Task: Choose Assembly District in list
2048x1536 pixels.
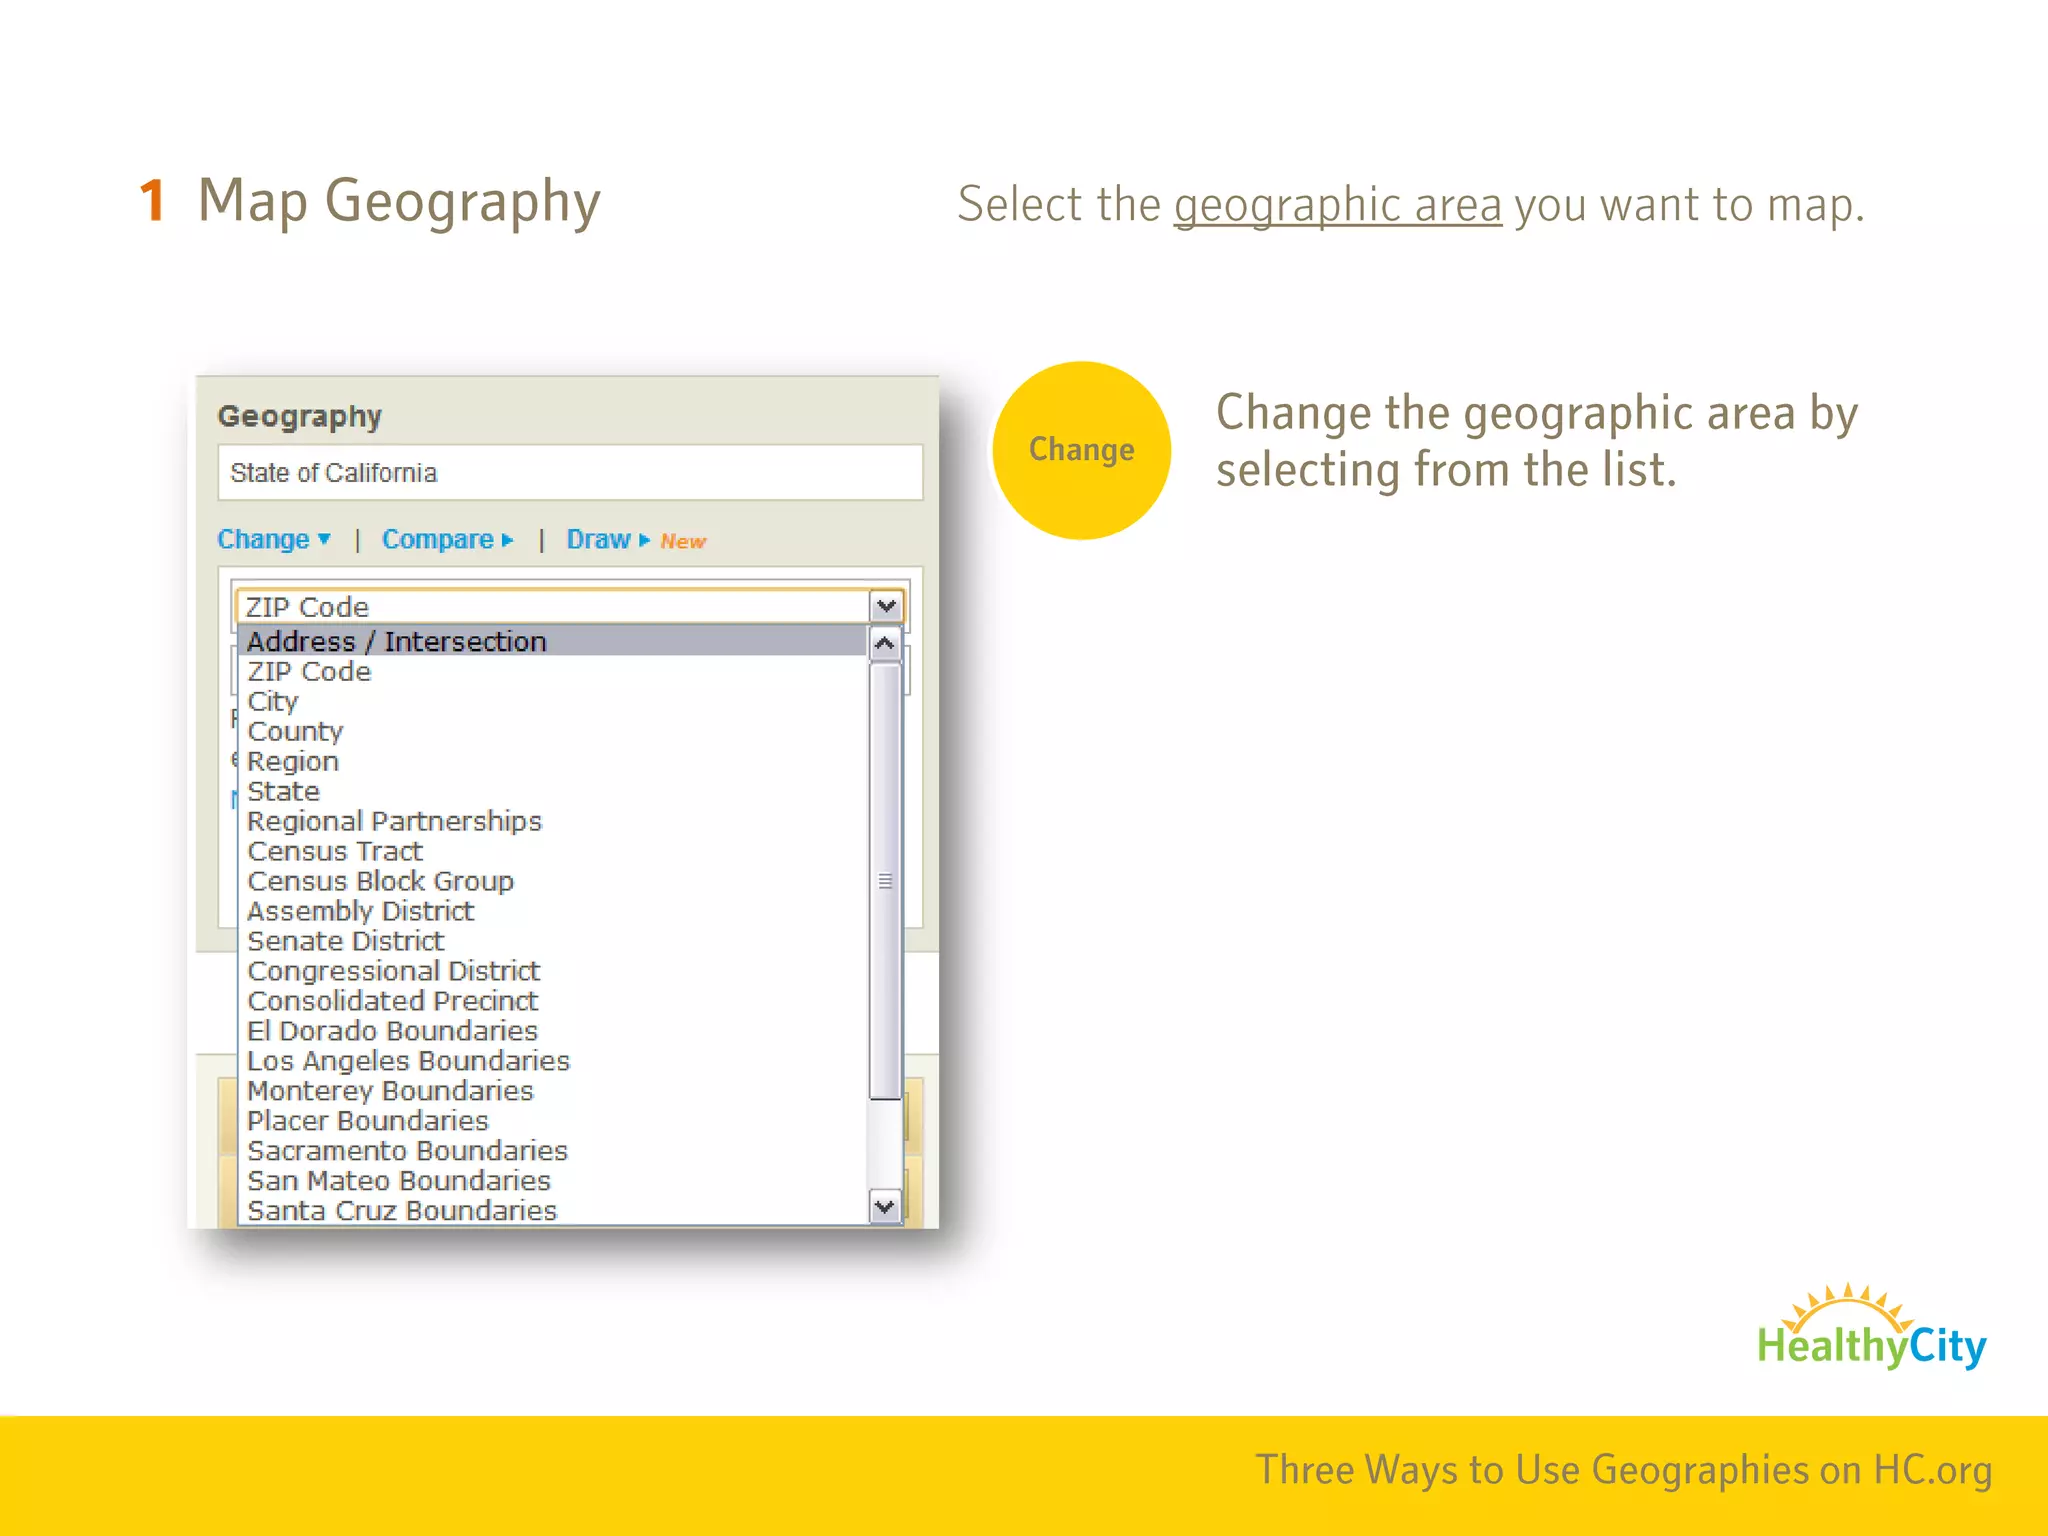Action: (x=360, y=911)
